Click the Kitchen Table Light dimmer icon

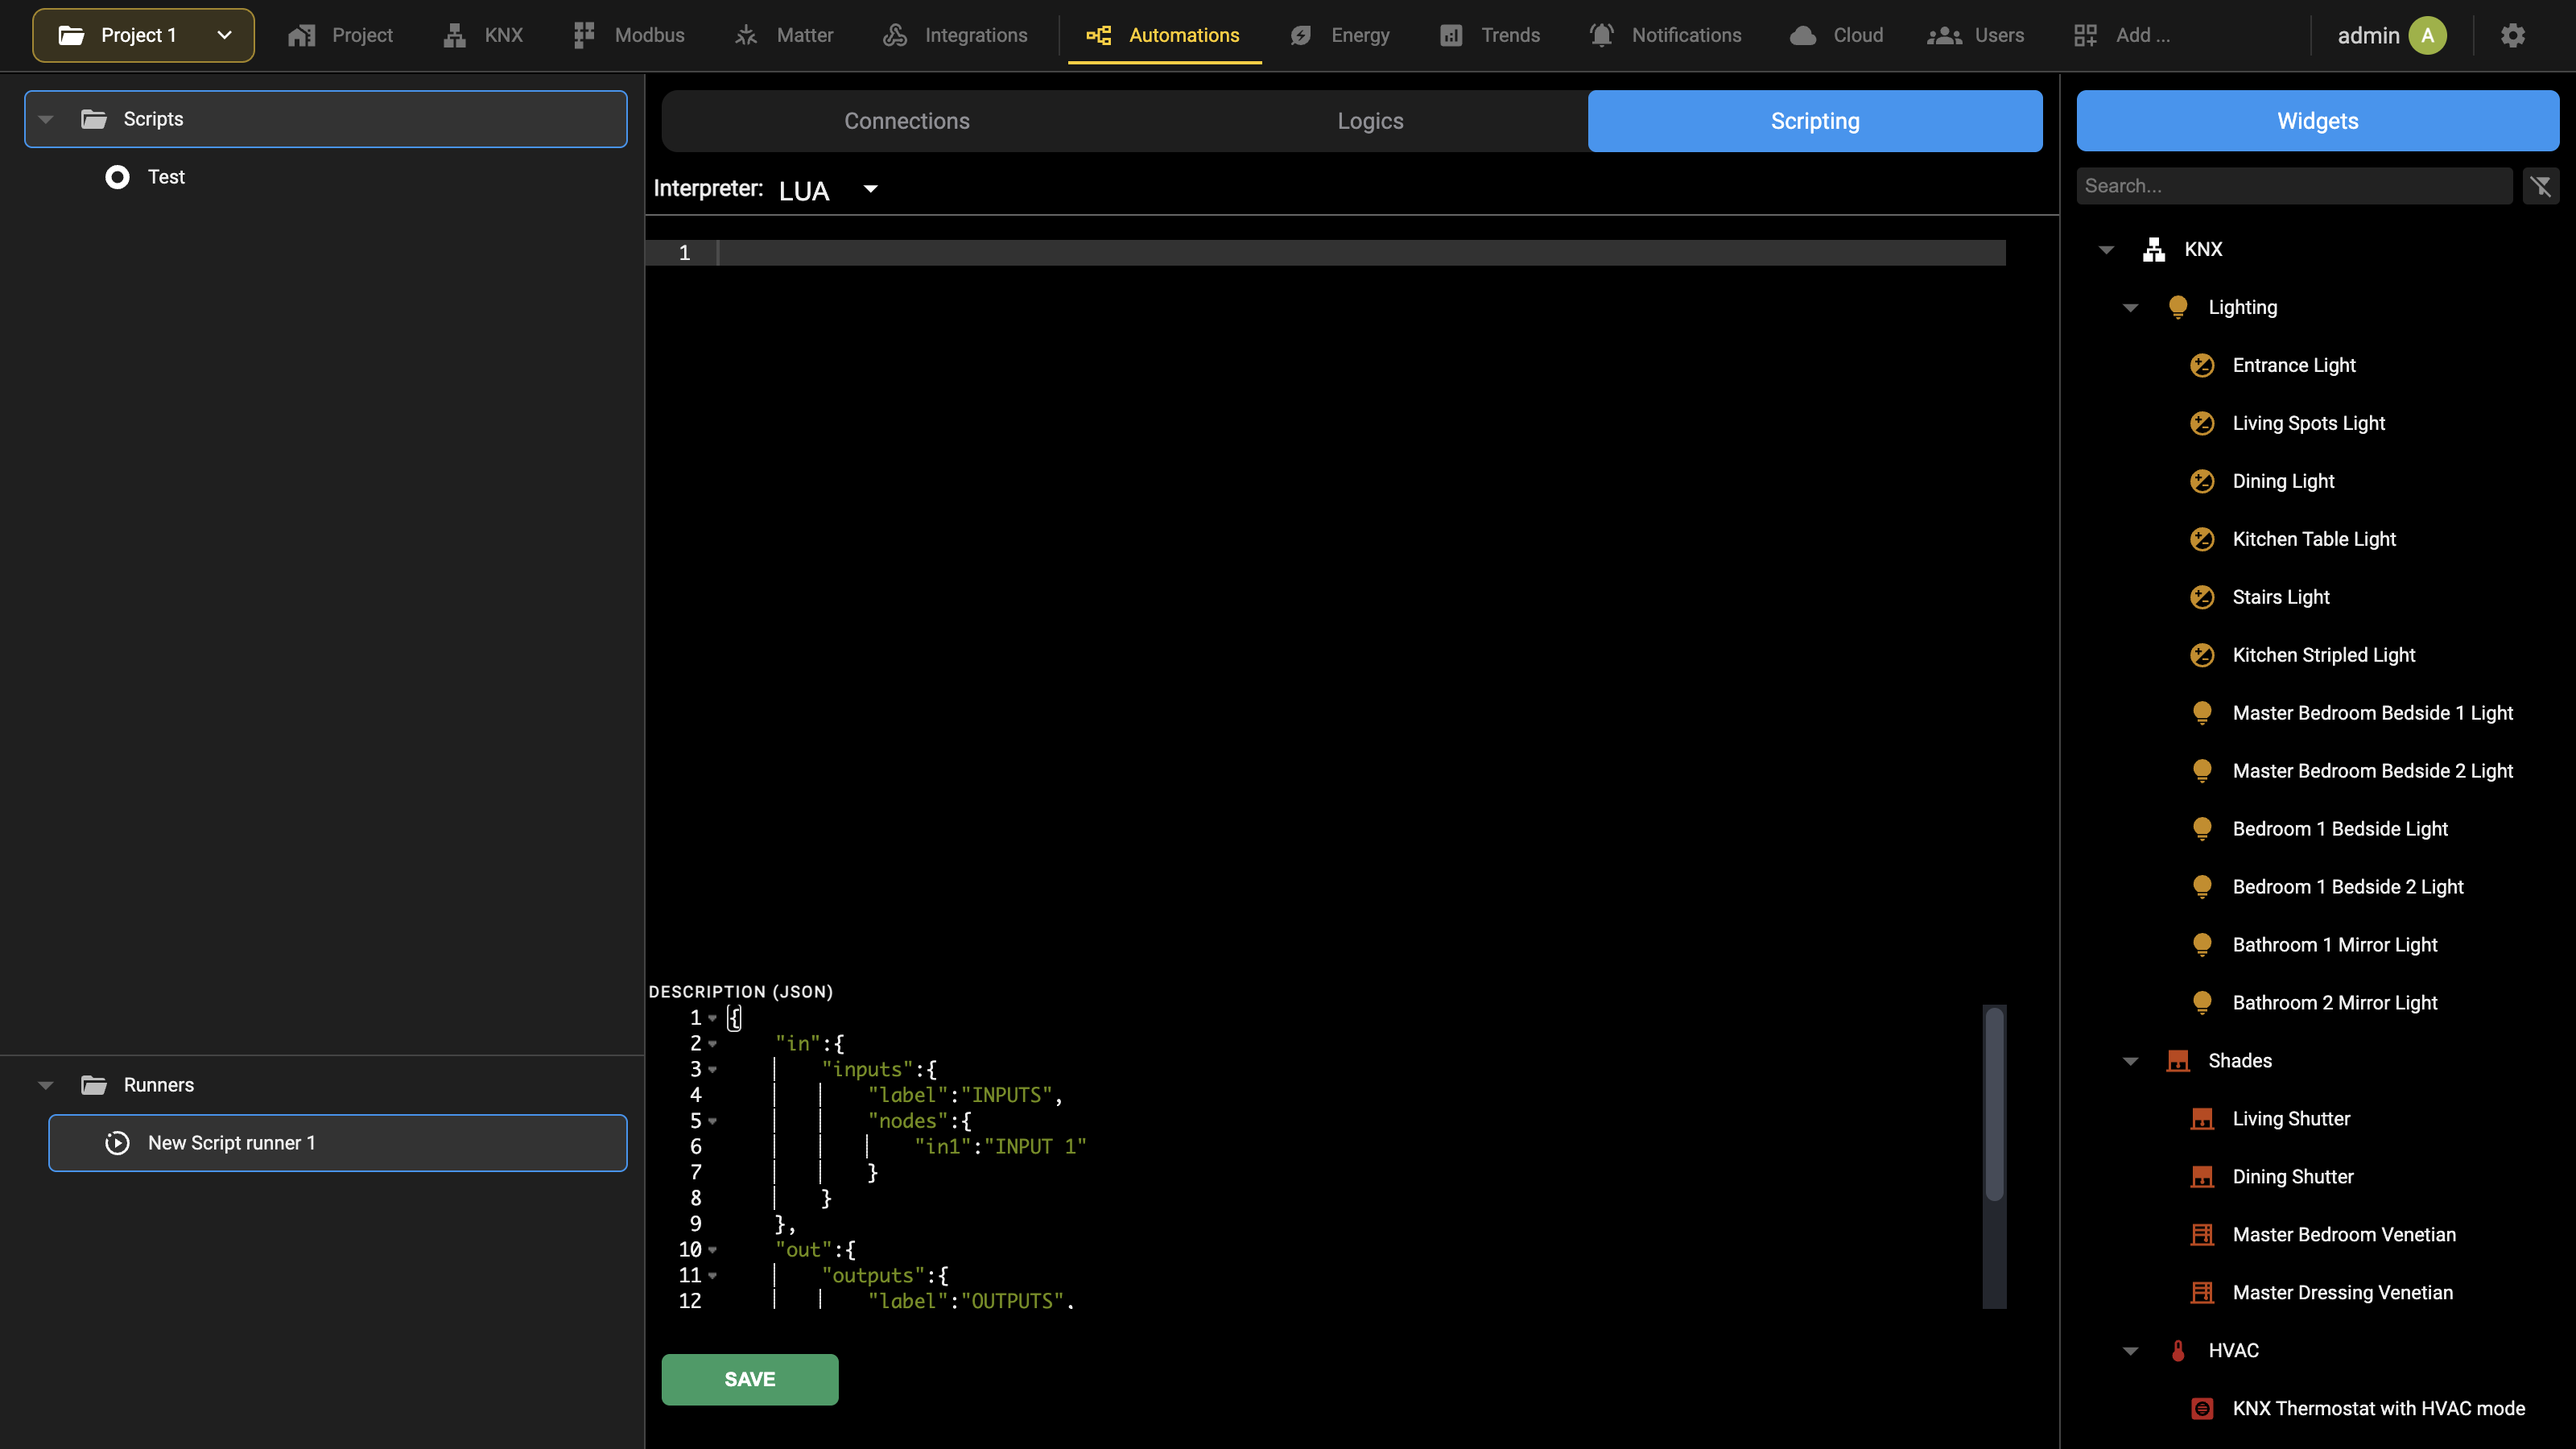(x=2202, y=539)
